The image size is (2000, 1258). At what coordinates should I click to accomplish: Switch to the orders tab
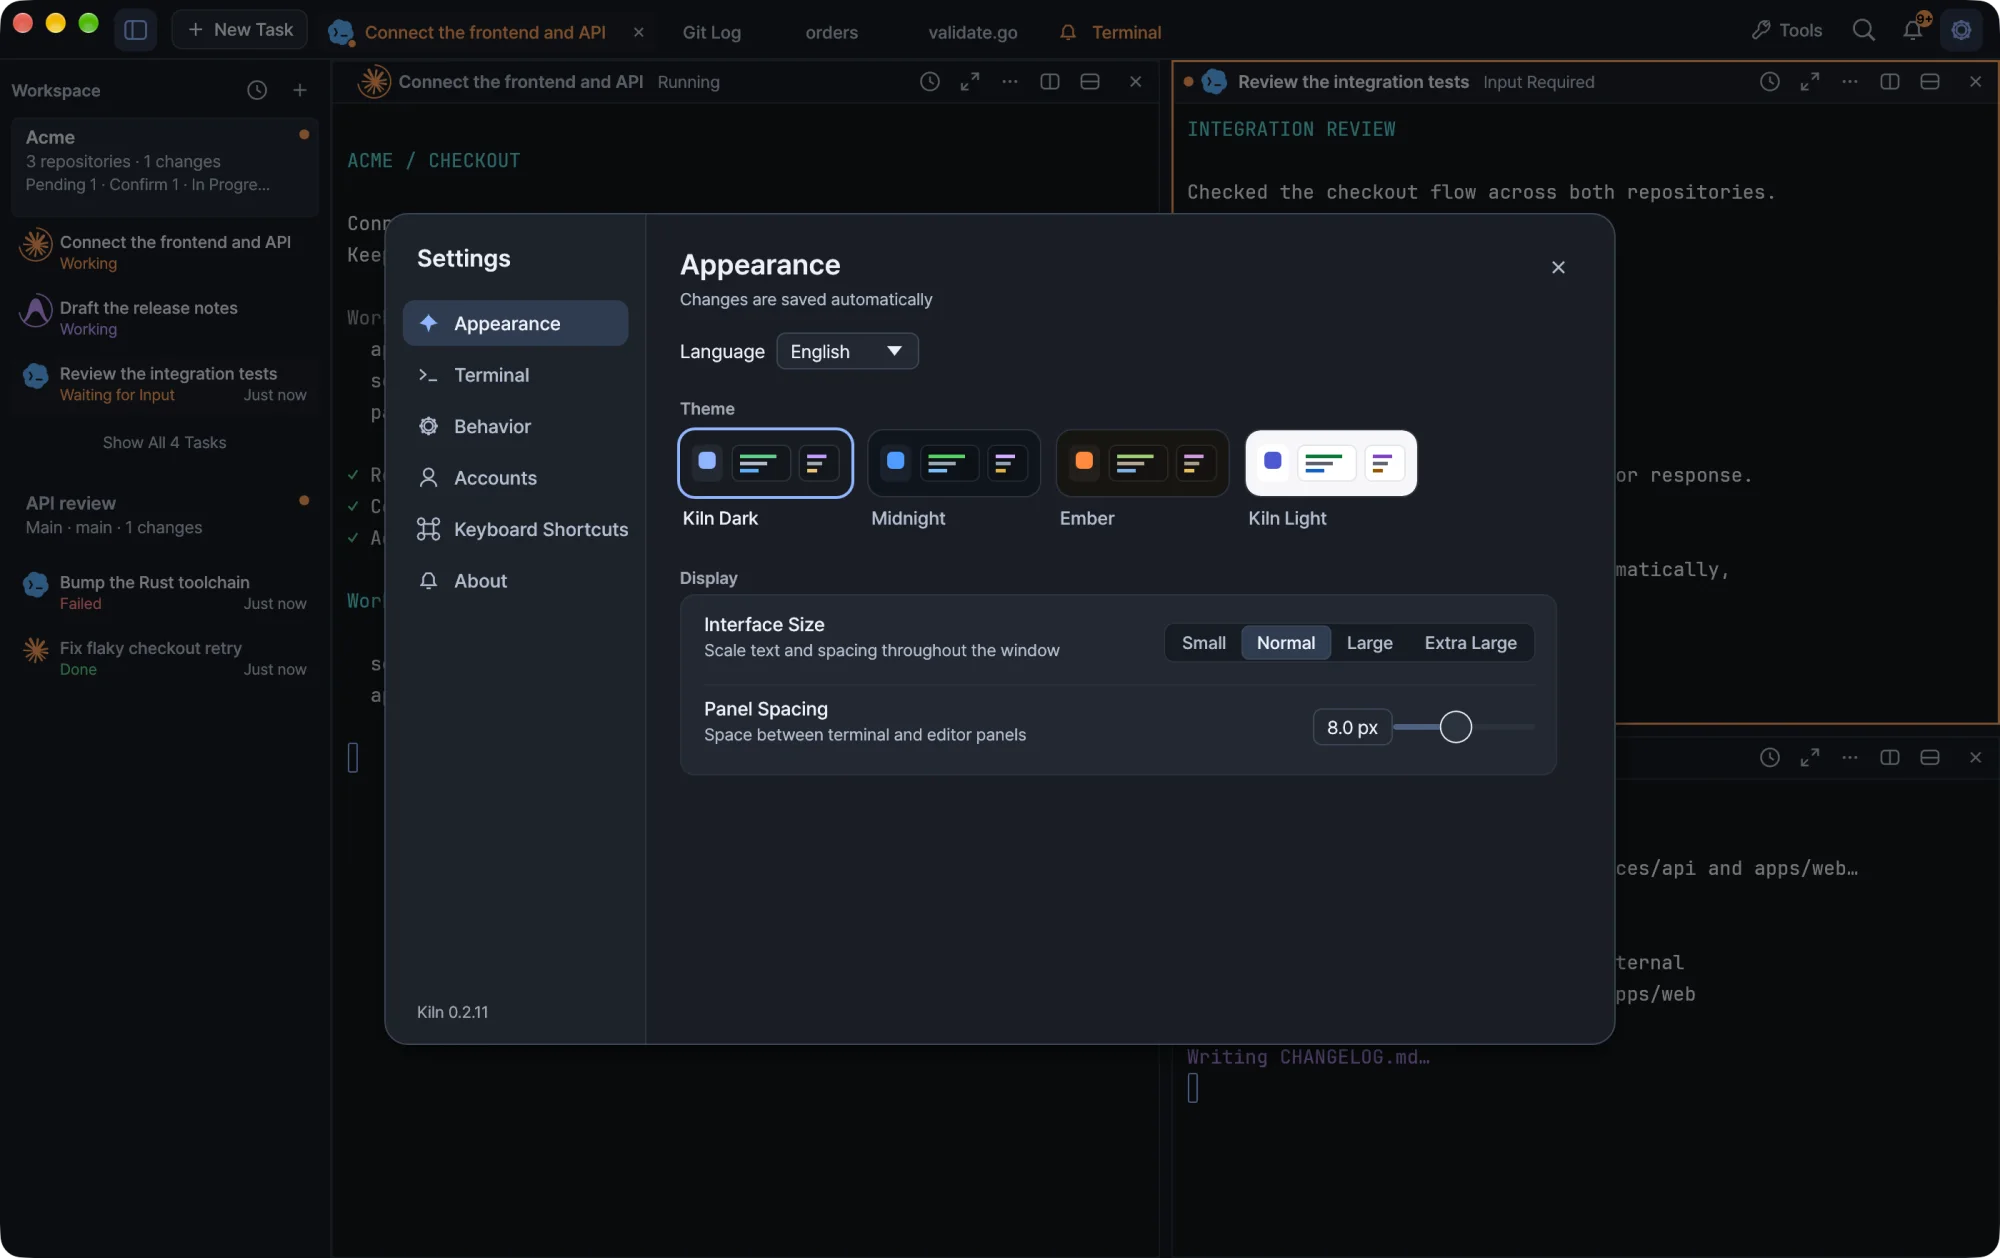point(831,32)
